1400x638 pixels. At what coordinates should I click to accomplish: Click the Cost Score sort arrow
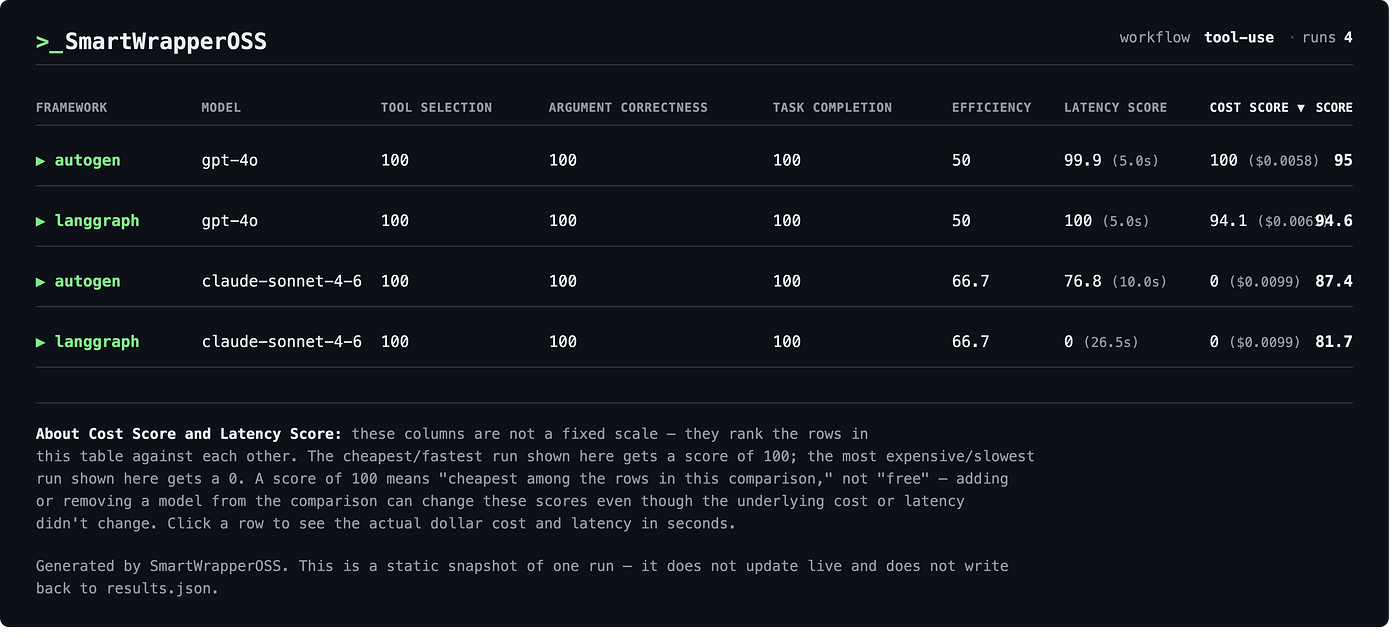1301,108
